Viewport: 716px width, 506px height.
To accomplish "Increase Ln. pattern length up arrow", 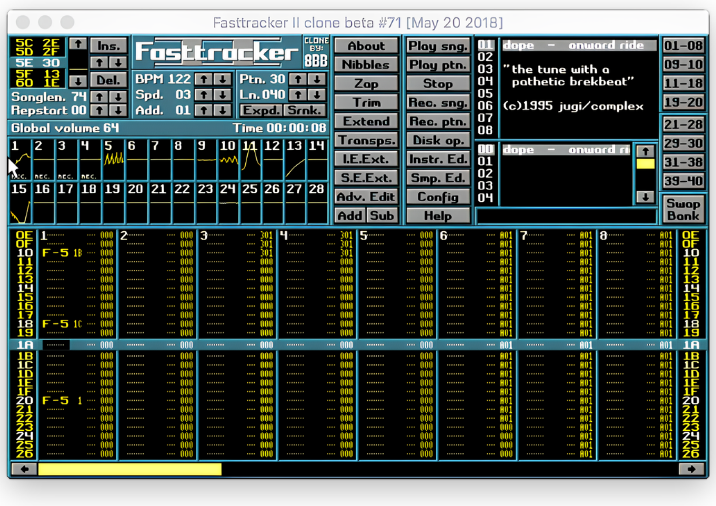I will (x=298, y=95).
